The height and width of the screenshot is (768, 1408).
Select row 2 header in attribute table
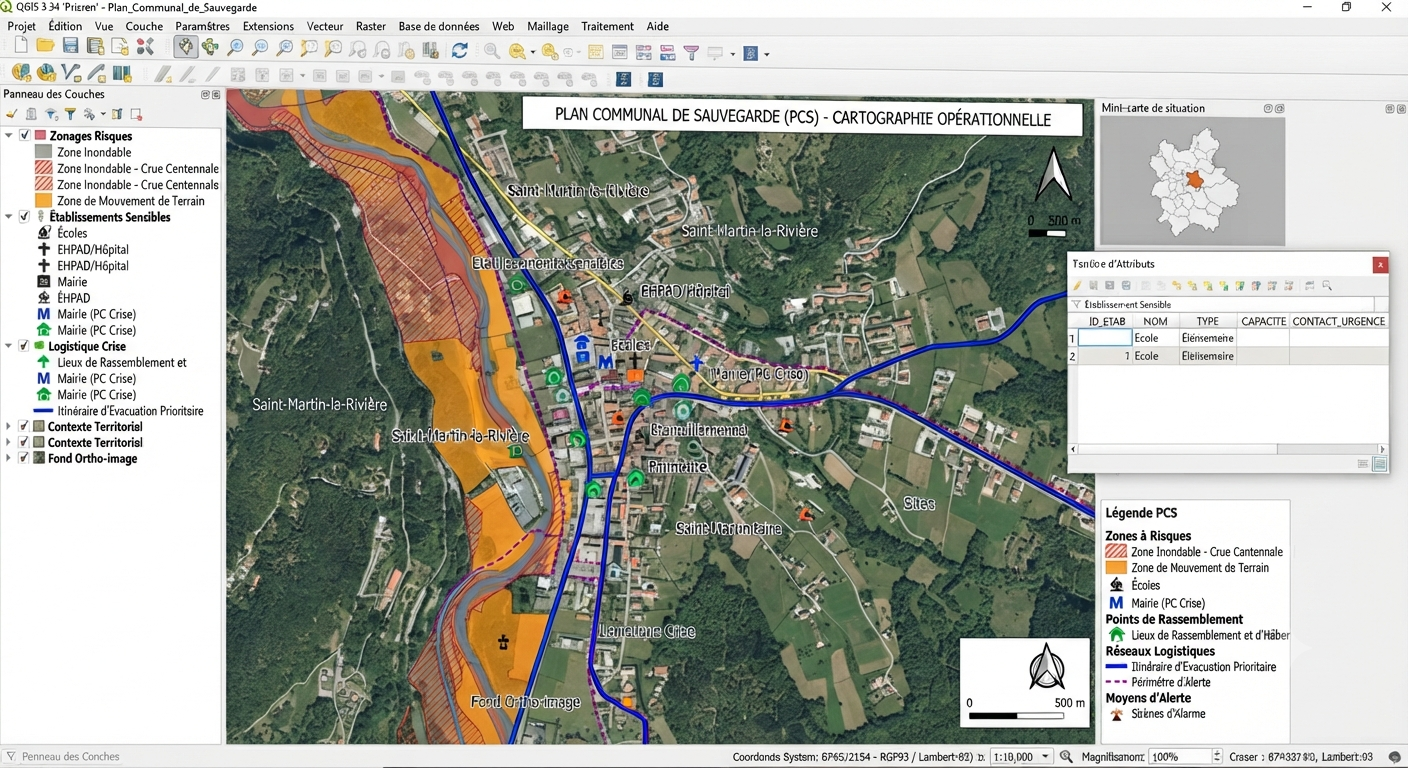coord(1073,356)
